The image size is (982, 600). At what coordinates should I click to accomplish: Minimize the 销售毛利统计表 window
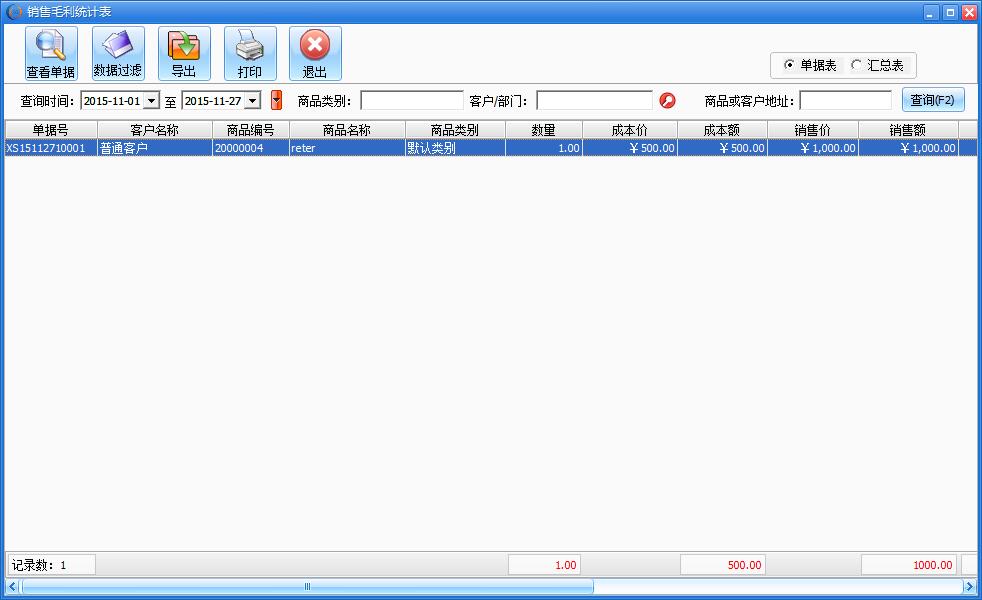[931, 13]
